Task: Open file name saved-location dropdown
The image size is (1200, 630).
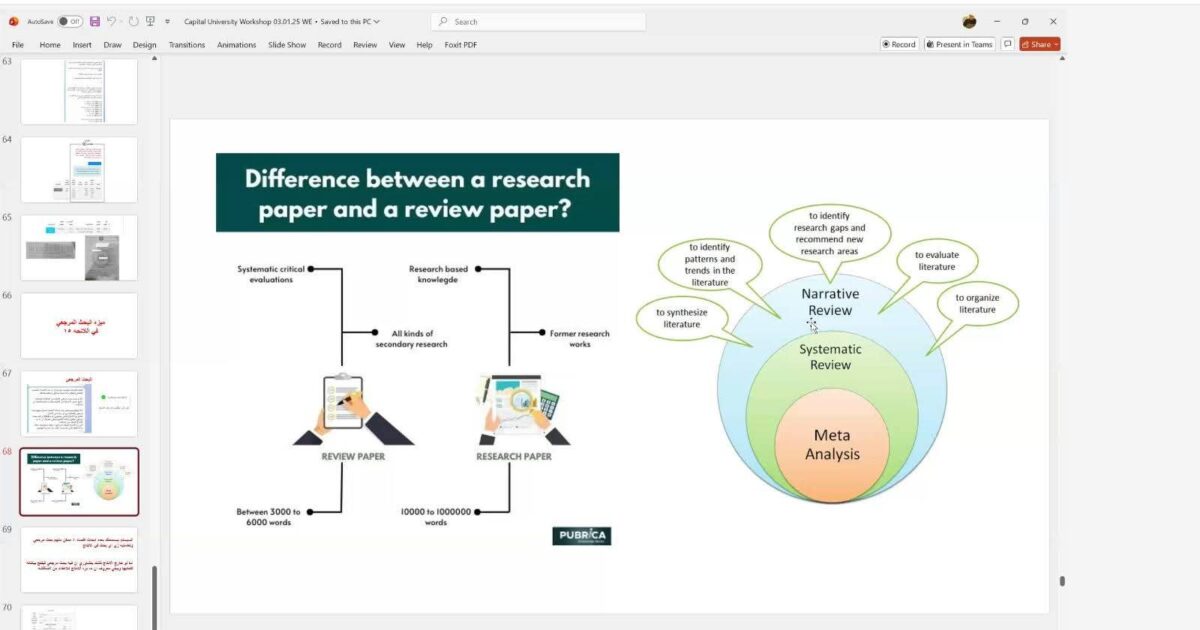Action: click(x=376, y=21)
